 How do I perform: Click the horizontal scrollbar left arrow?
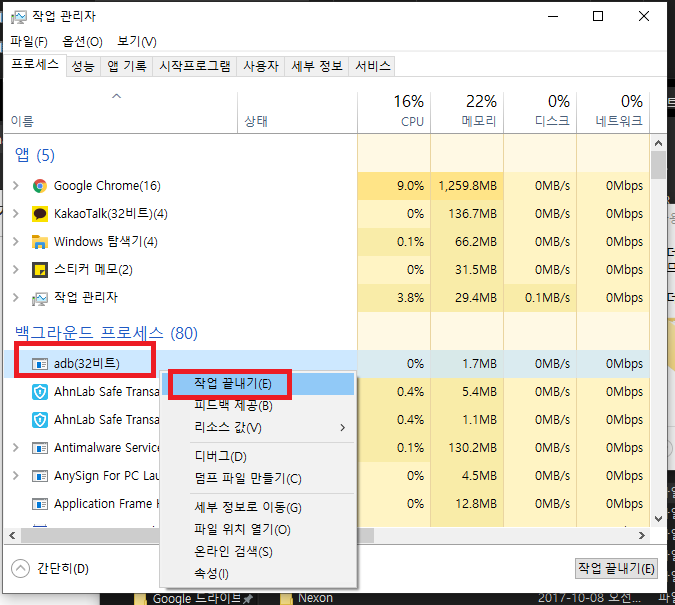(12, 535)
